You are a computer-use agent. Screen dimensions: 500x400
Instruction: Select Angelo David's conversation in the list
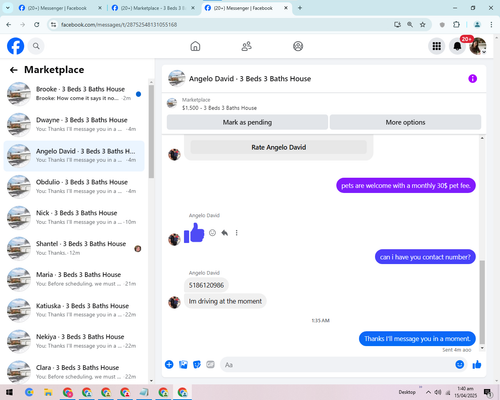(x=74, y=156)
